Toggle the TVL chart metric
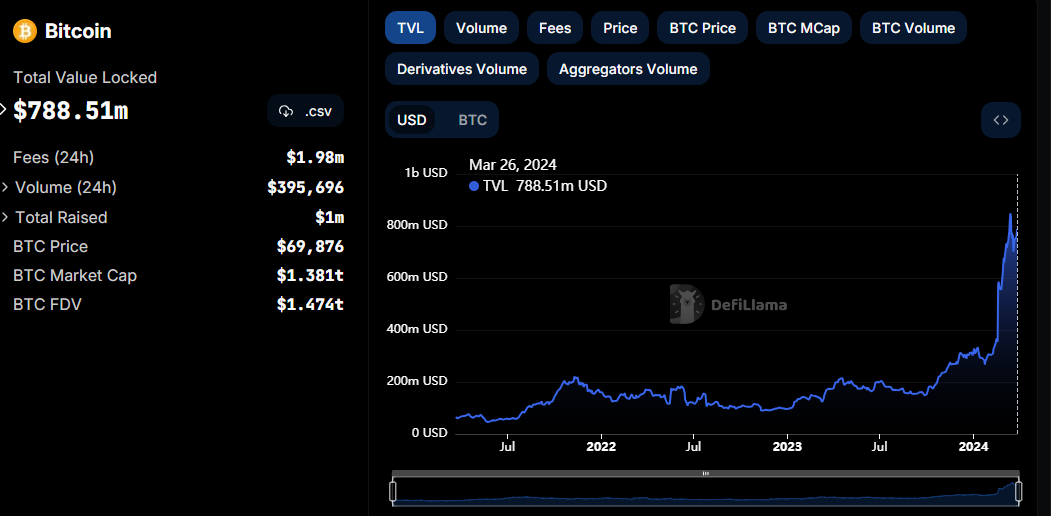1051x516 pixels. coord(410,27)
